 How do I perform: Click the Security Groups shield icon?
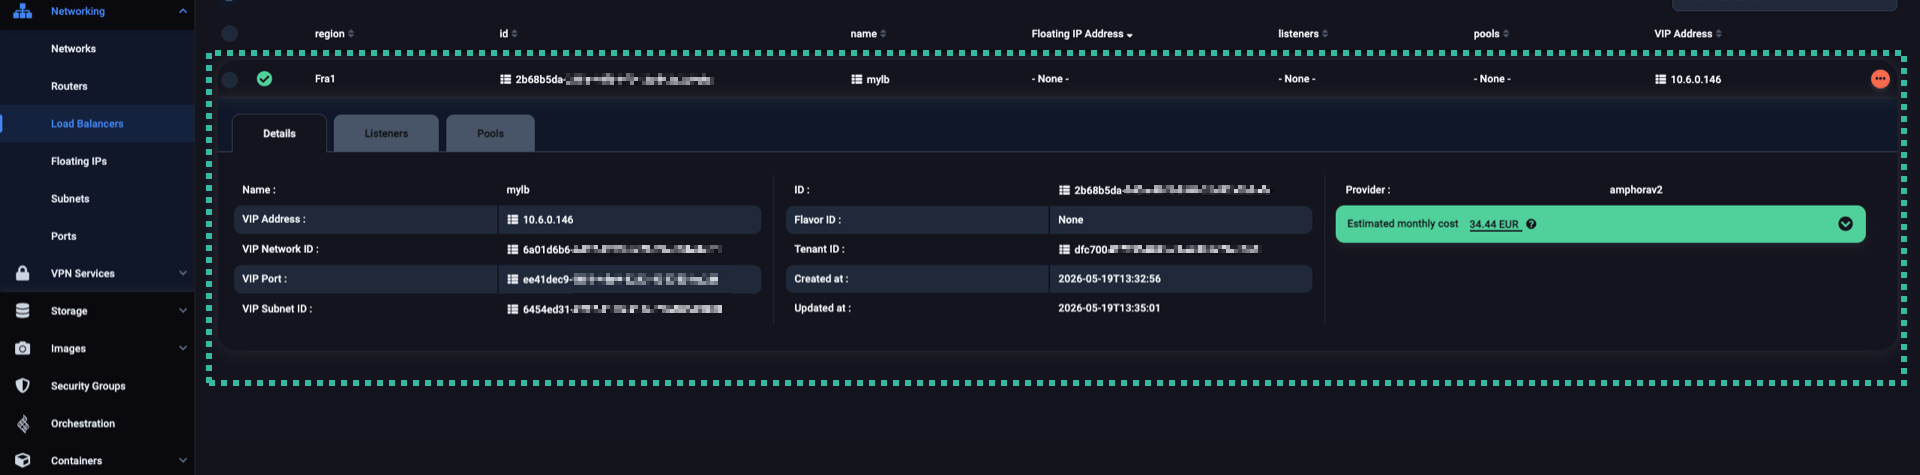coord(22,386)
